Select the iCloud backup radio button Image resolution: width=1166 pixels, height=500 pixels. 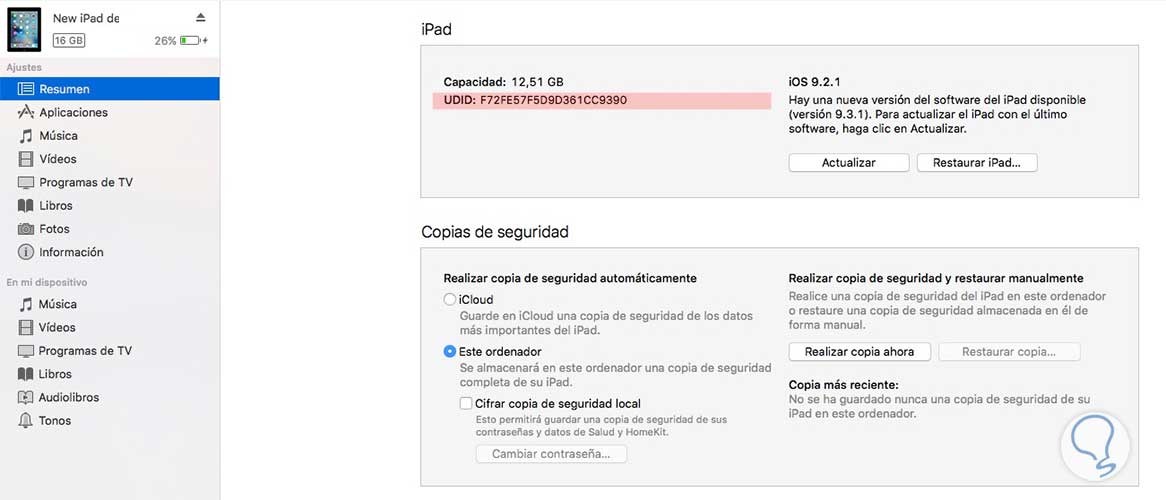[450, 300]
